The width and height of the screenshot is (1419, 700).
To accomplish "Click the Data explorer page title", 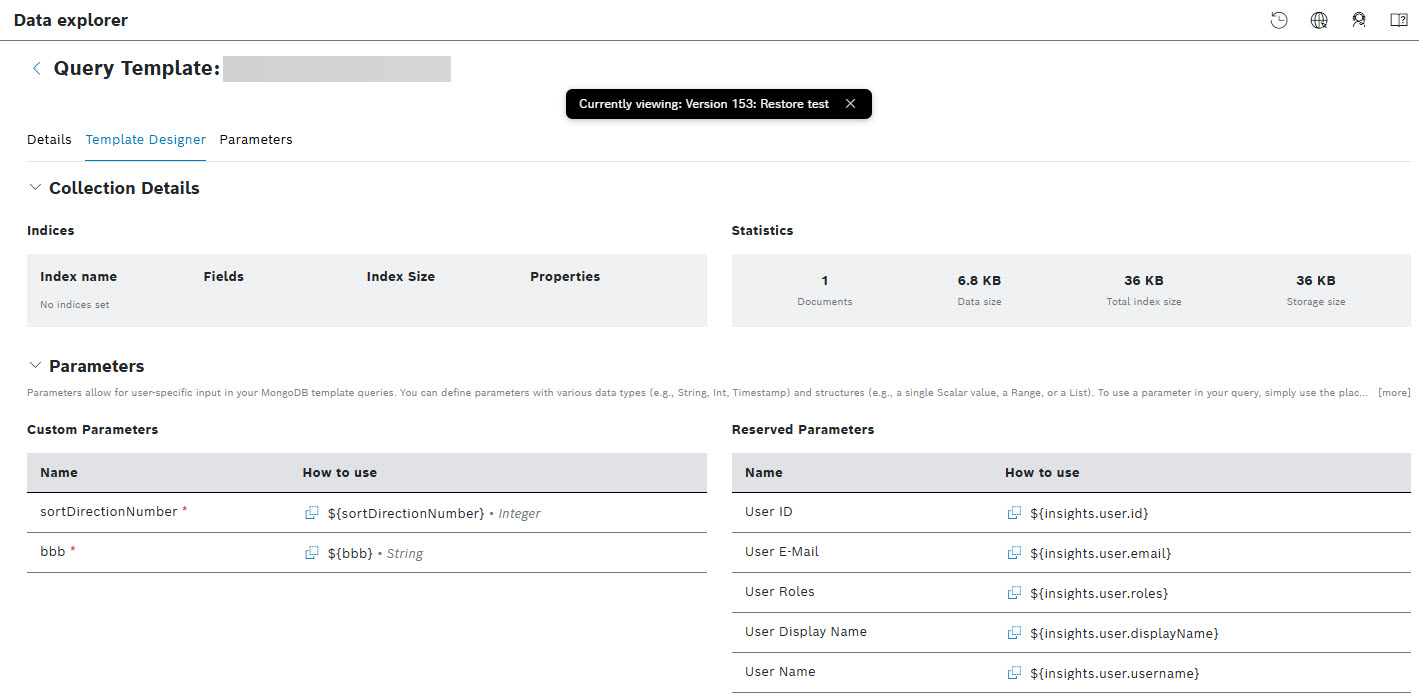I will pyautogui.click(x=71, y=20).
